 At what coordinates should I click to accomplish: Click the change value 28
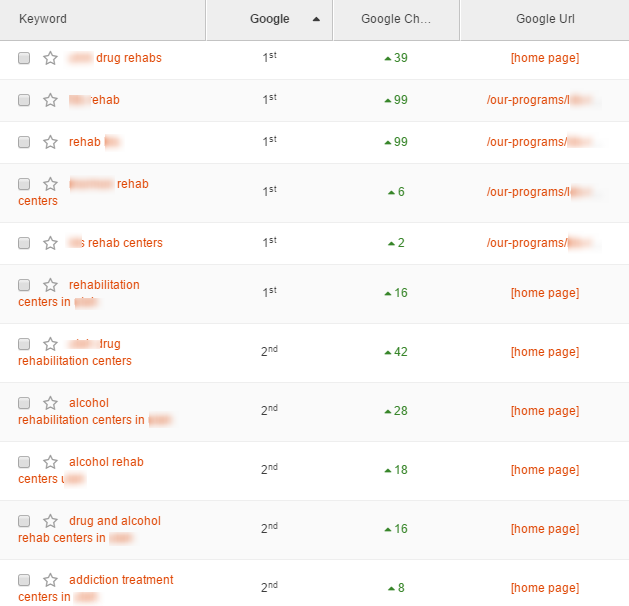point(396,411)
